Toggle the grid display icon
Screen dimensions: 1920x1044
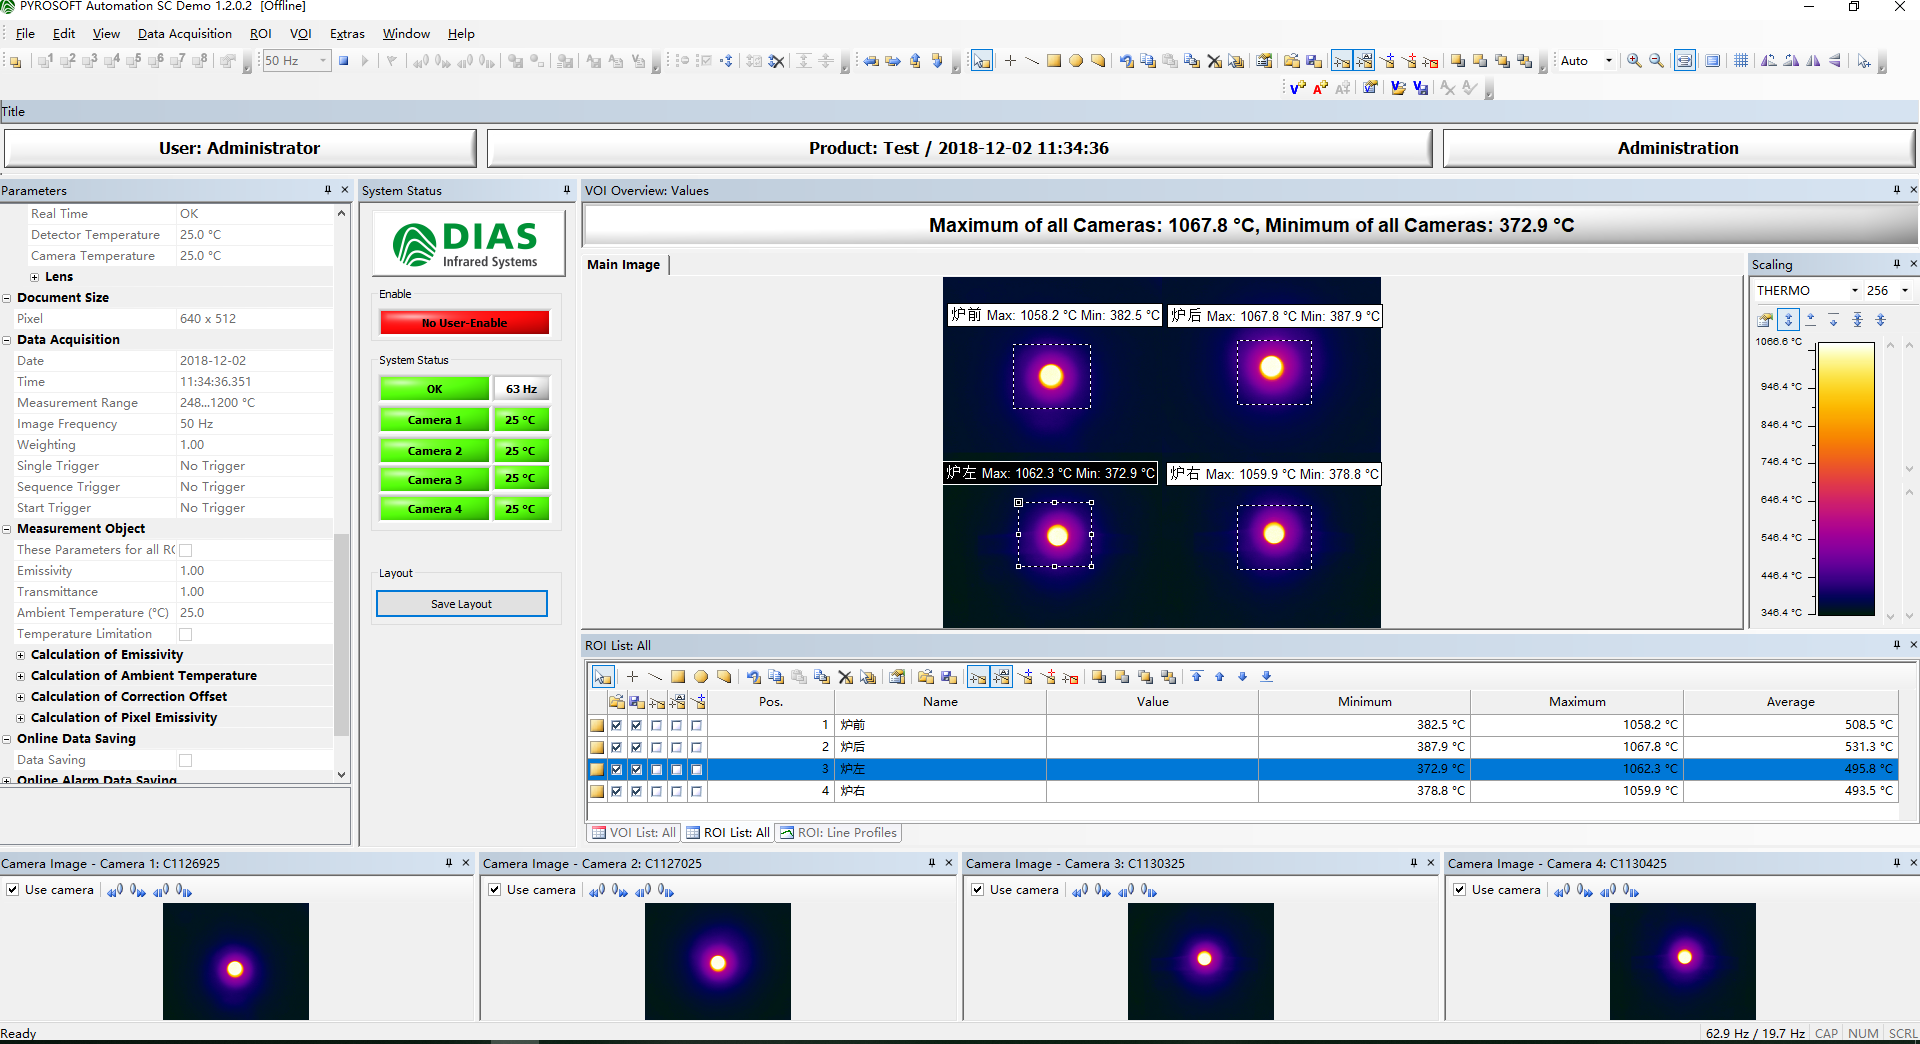(x=1741, y=61)
